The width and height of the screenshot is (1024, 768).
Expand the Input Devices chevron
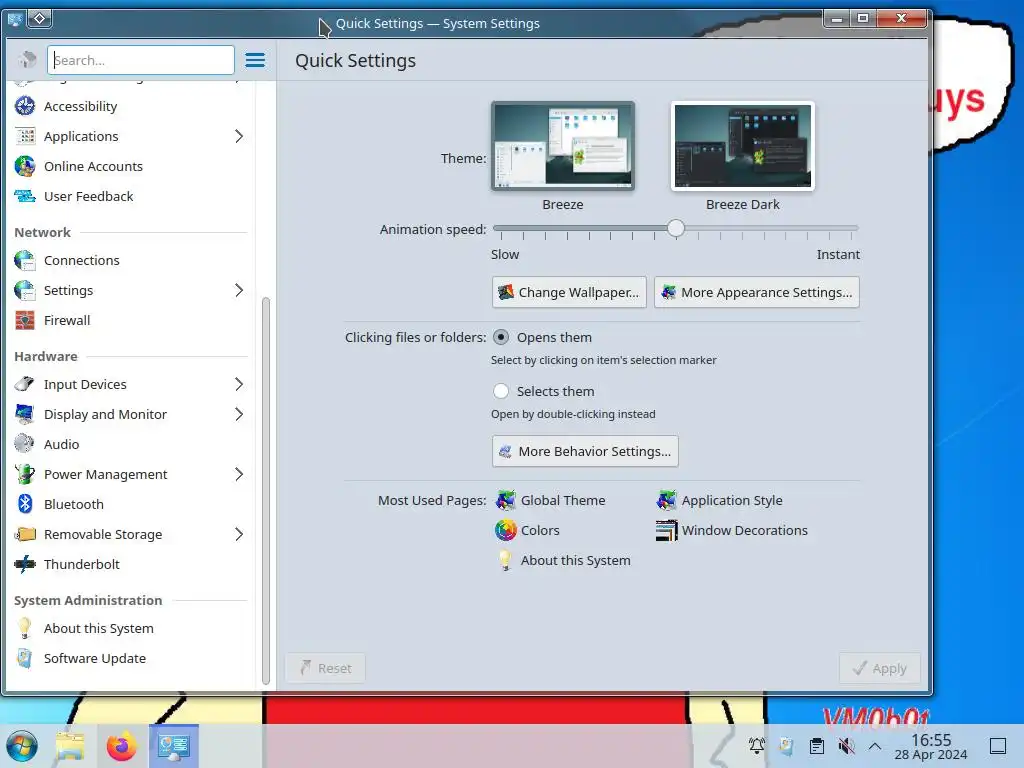pyautogui.click(x=239, y=384)
